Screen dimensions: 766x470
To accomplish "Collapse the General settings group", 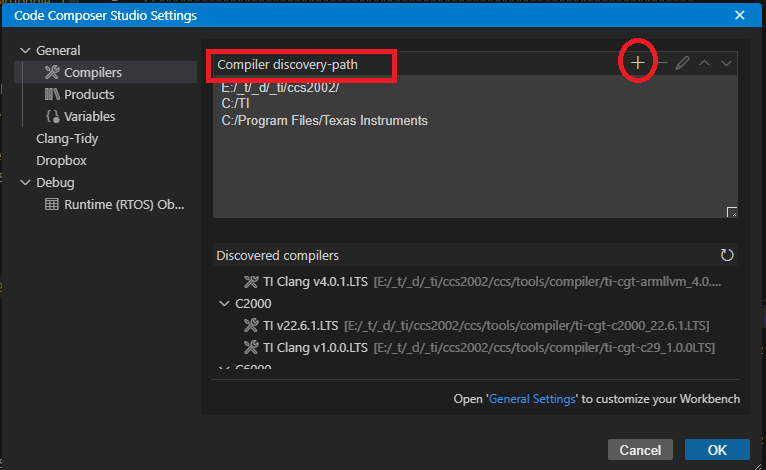I will tap(25, 50).
